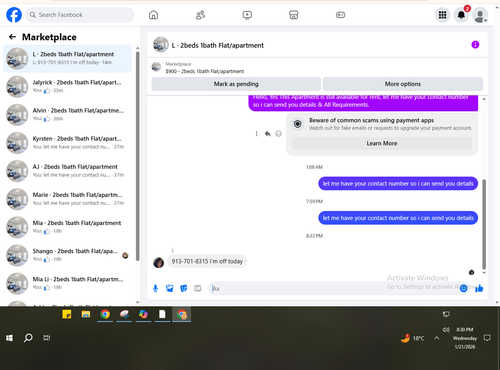The width and height of the screenshot is (500, 370).
Task: Open the Mia Li conversation
Action: pyautogui.click(x=67, y=283)
